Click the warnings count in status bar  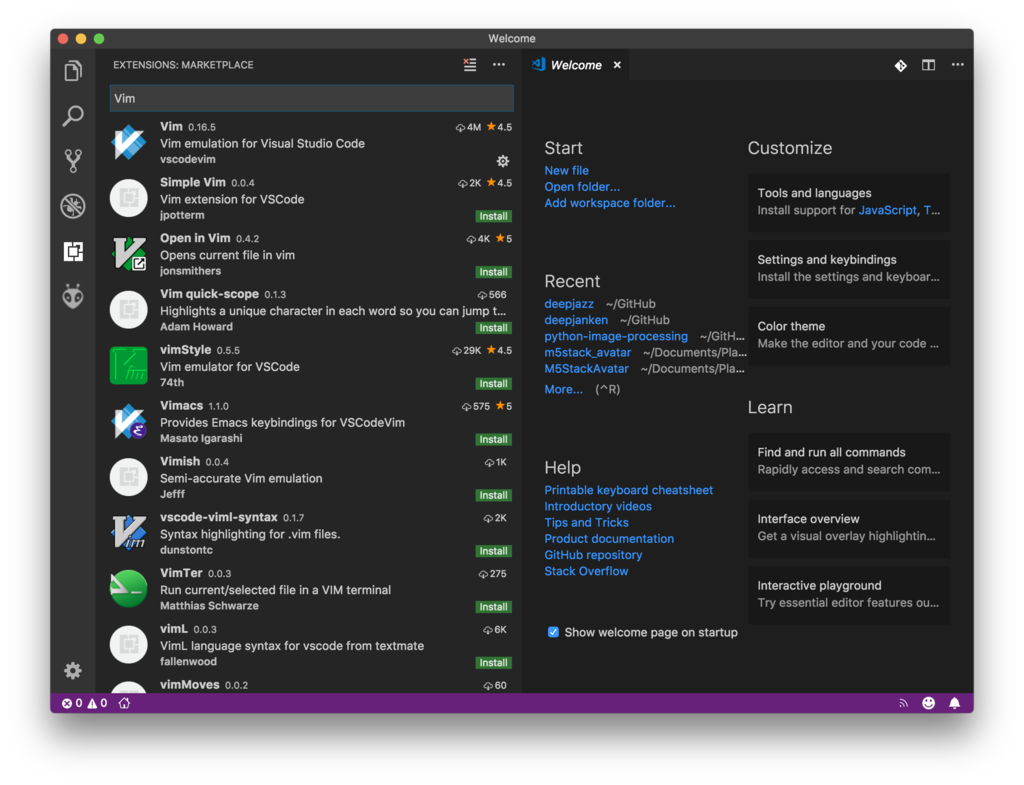pyautogui.click(x=97, y=703)
